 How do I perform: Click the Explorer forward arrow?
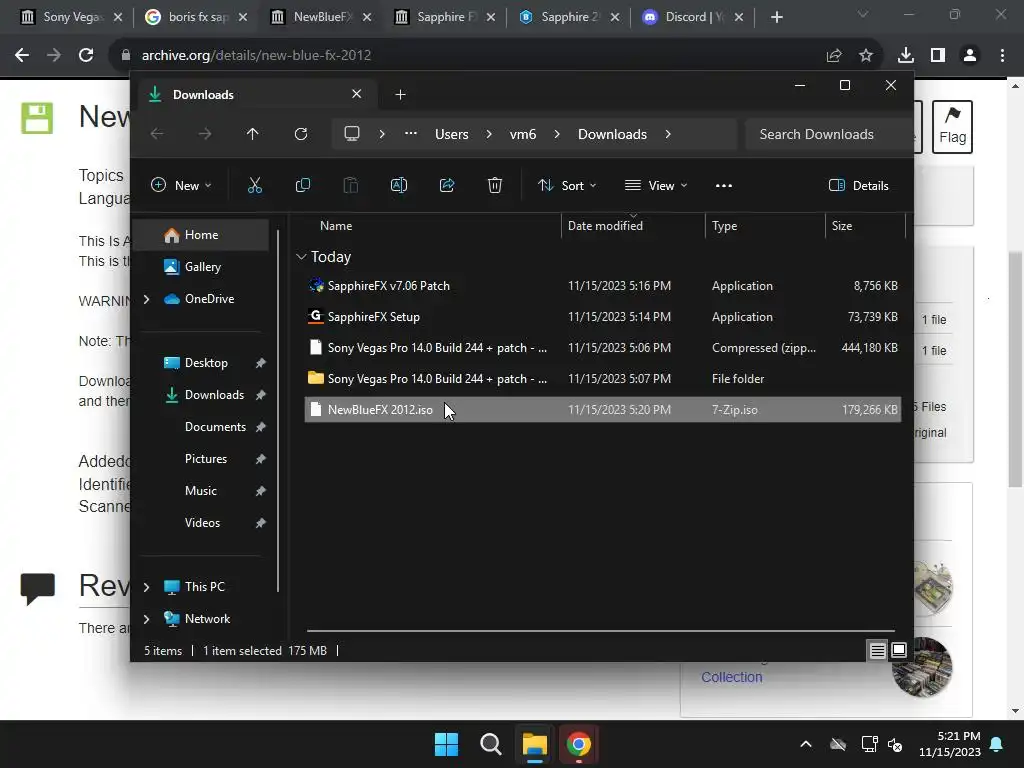[x=205, y=134]
